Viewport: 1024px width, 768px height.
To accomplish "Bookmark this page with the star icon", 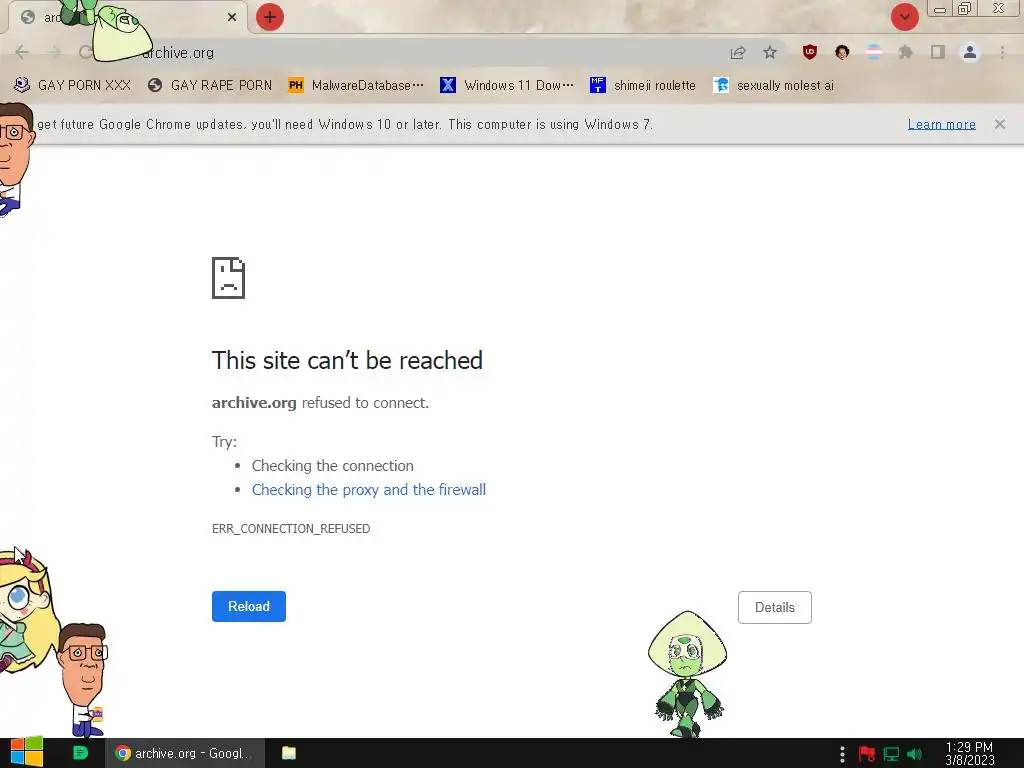I will point(770,52).
